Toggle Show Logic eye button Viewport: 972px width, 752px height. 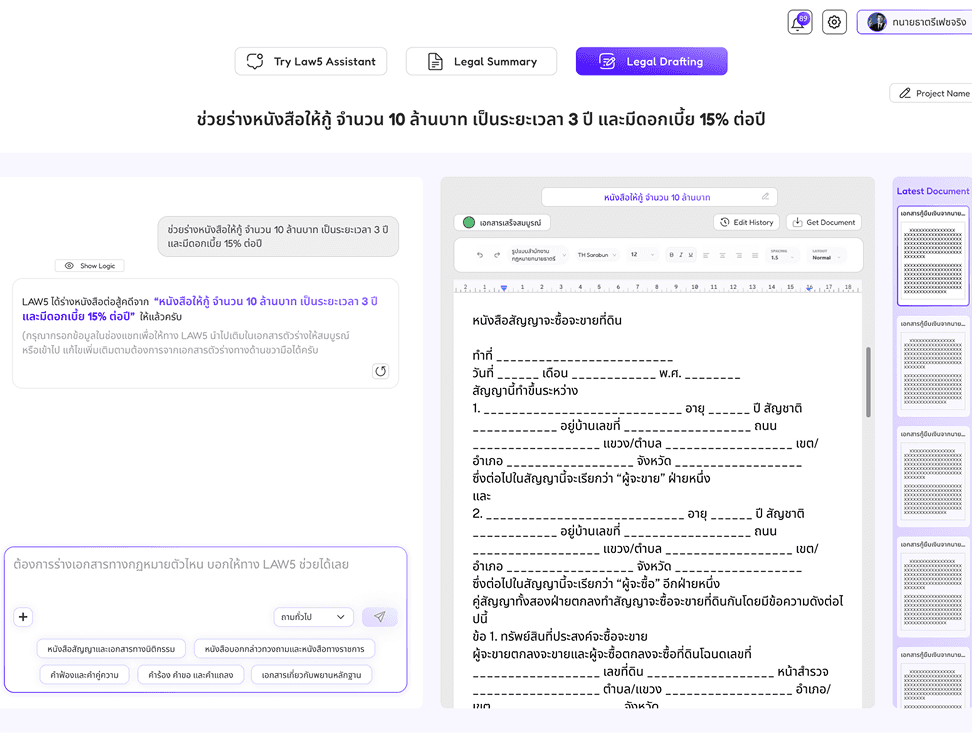[90, 265]
